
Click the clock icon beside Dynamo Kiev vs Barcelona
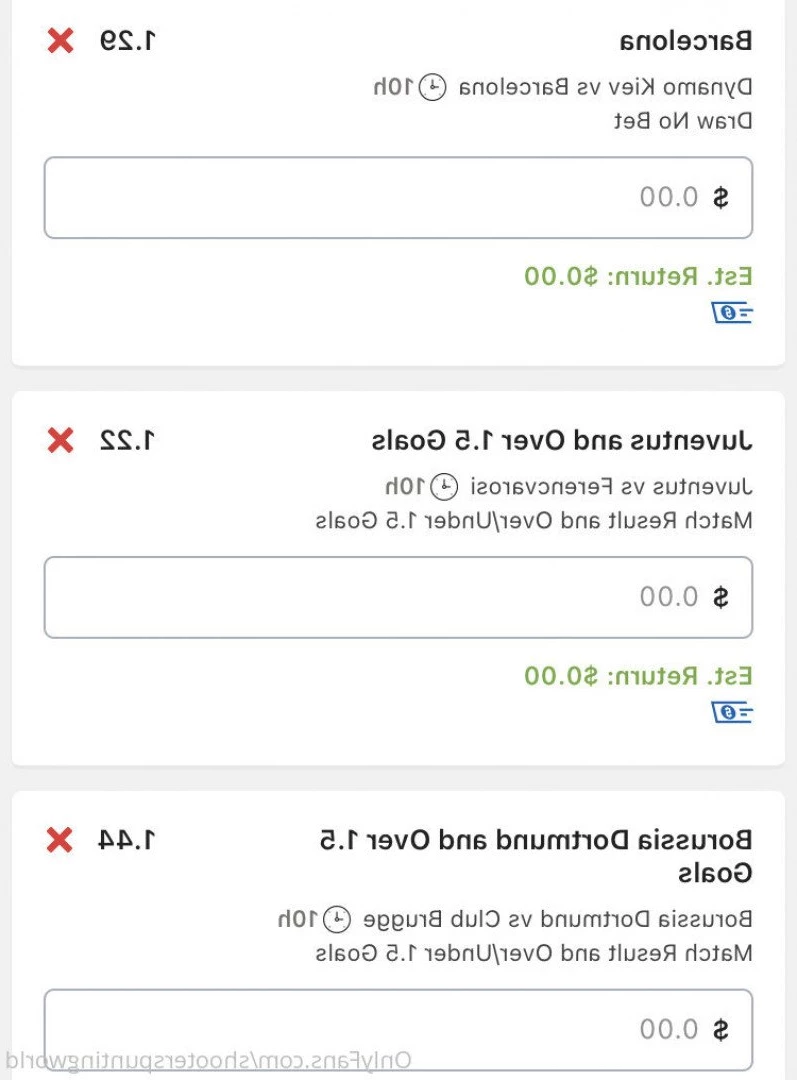pos(432,88)
